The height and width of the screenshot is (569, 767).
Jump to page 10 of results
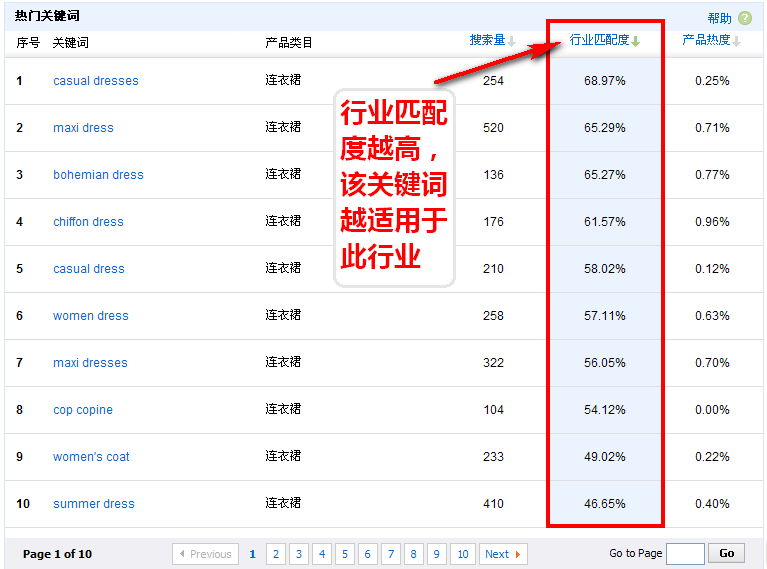coord(462,554)
